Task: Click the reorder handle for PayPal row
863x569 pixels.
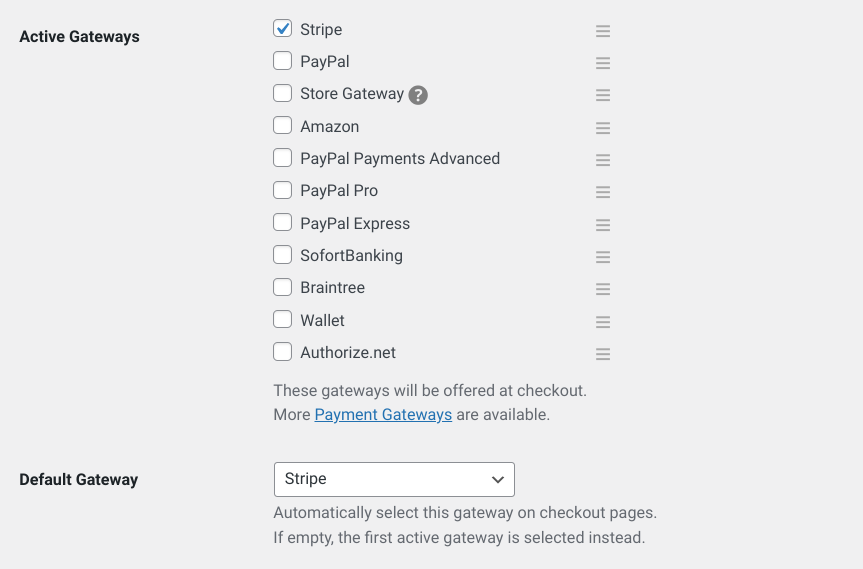Action: click(x=603, y=63)
